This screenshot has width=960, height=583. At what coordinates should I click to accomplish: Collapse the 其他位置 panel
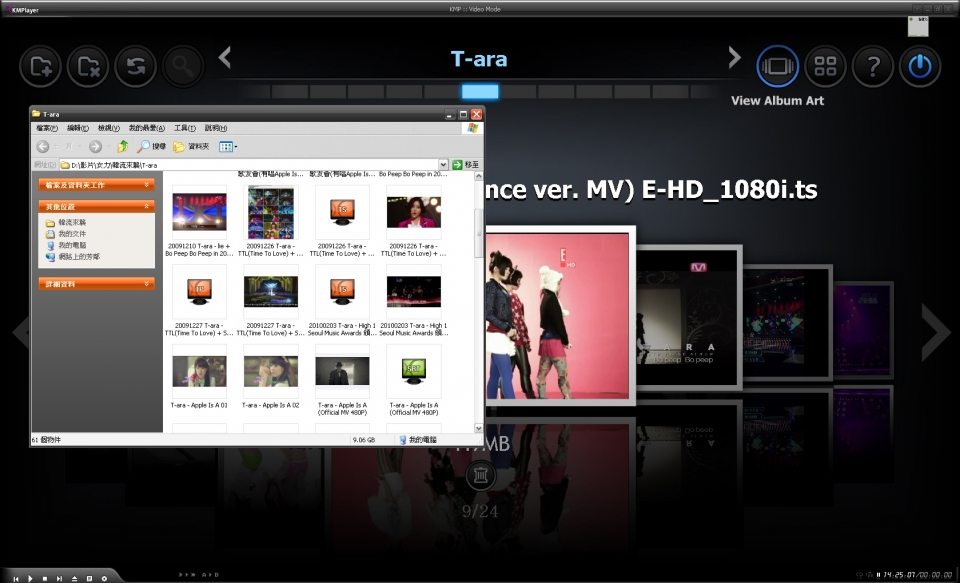pos(97,206)
